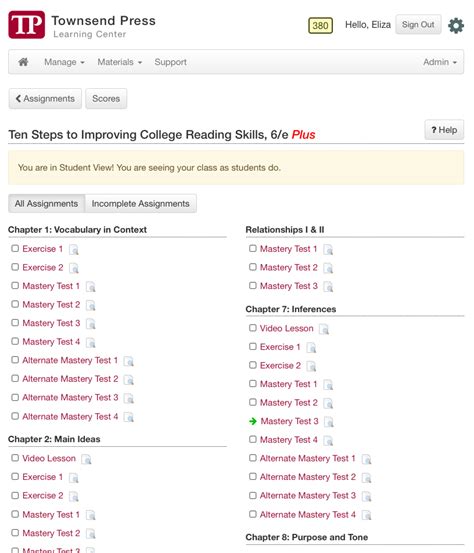Switch to Incomplete Assignments tab

141,203
